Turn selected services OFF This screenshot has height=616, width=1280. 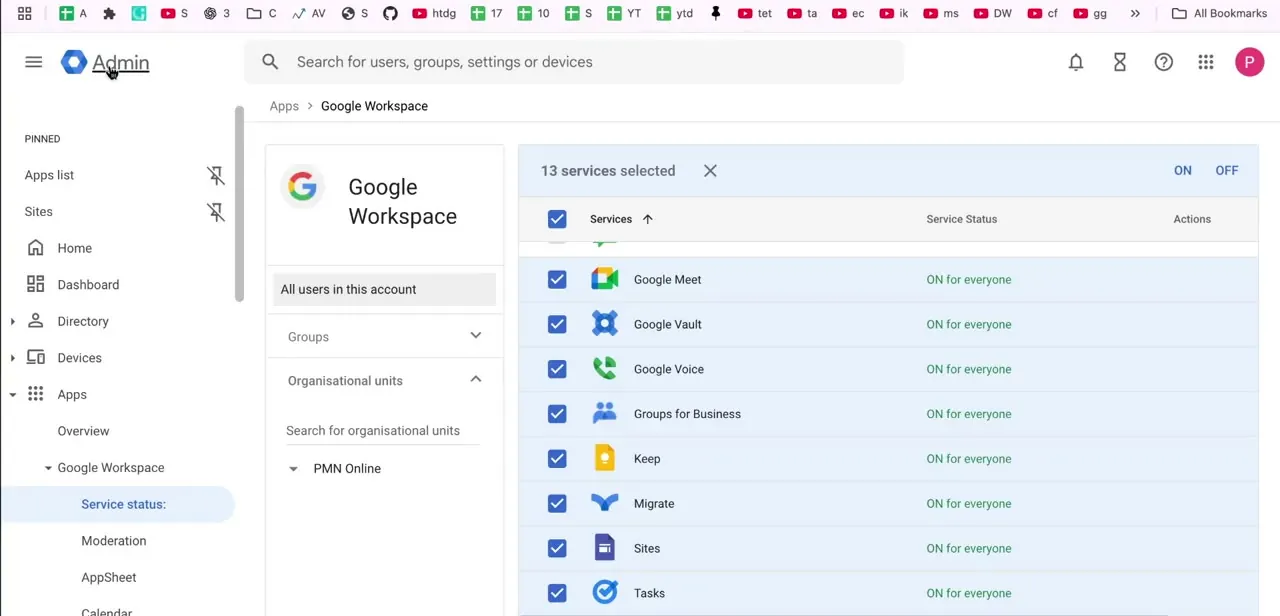[x=1227, y=170]
